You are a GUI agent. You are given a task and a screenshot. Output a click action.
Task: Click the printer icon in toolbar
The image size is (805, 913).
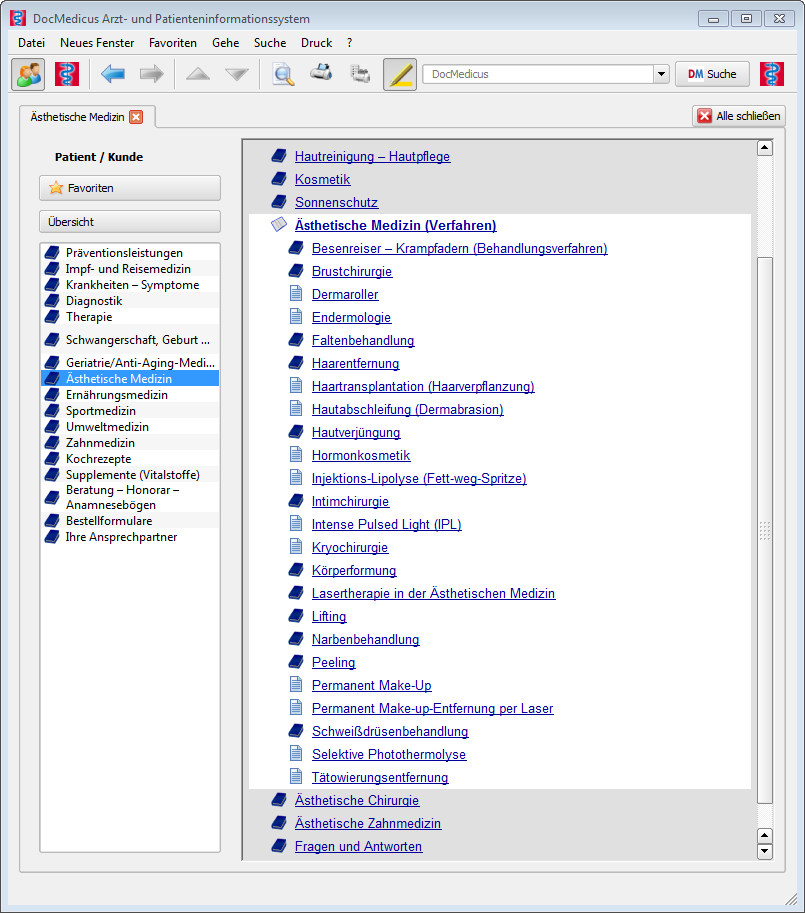click(x=321, y=73)
